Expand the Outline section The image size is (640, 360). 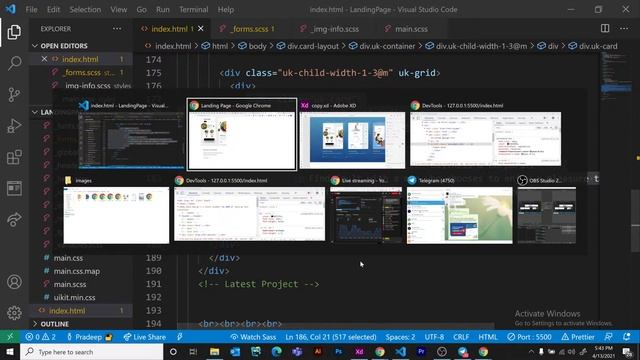54,324
